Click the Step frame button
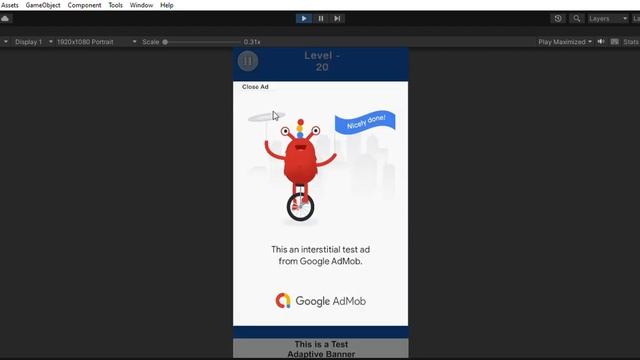Image resolution: width=640 pixels, height=360 pixels. [337, 18]
